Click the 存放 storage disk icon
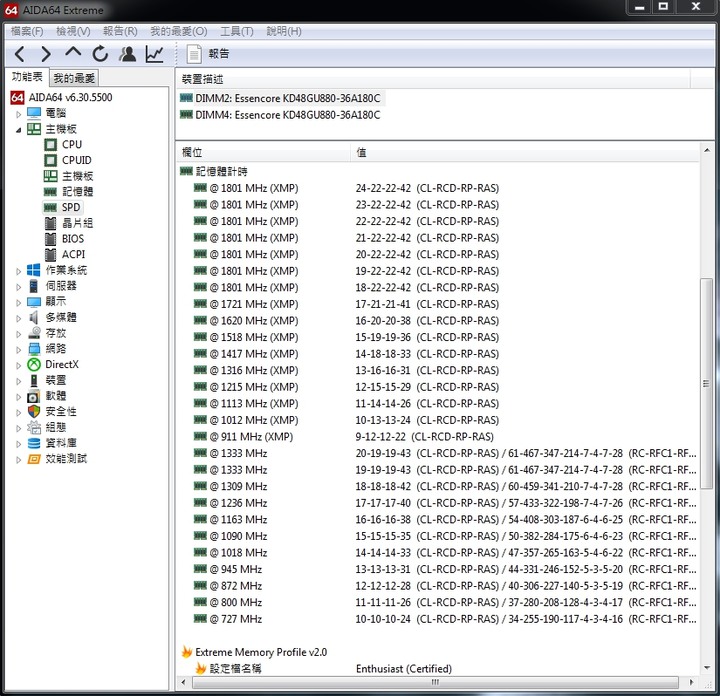 click(x=34, y=333)
